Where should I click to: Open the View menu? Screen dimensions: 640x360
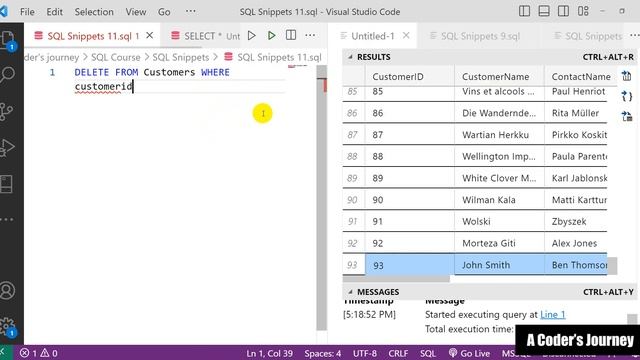pyautogui.click(x=136, y=12)
